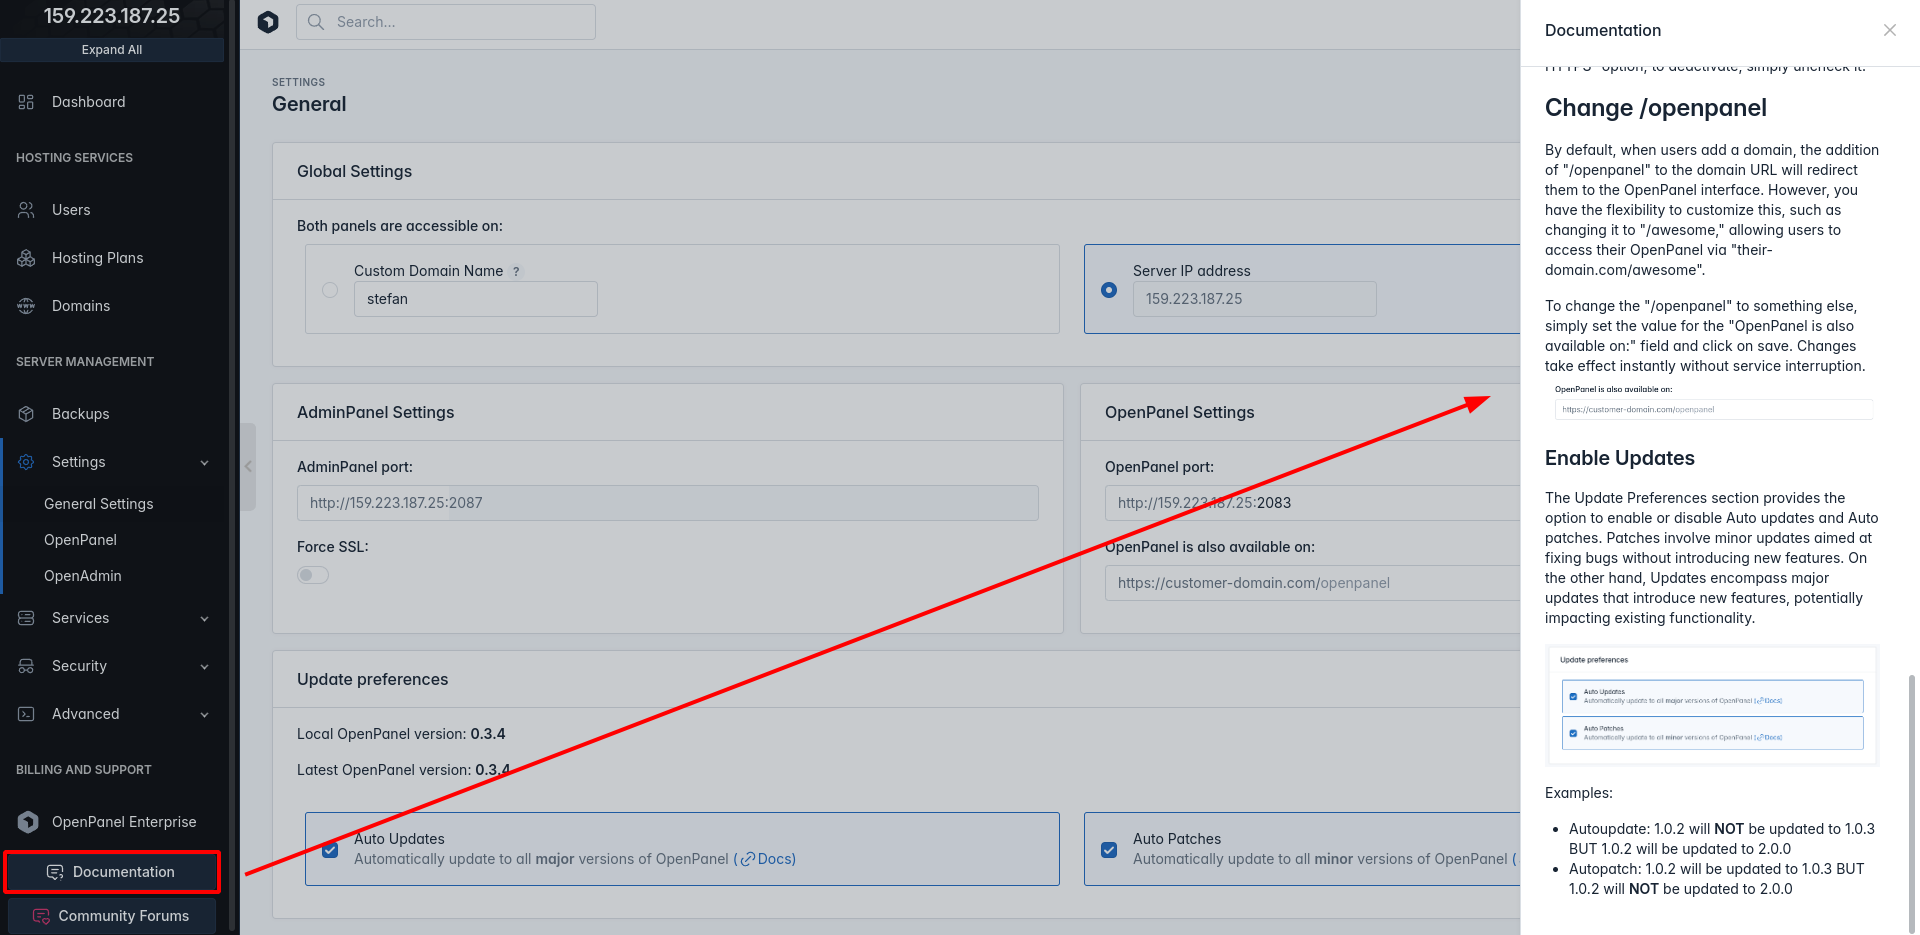
Task: Click the link icon in Auto Updates Docs
Action: [x=747, y=859]
